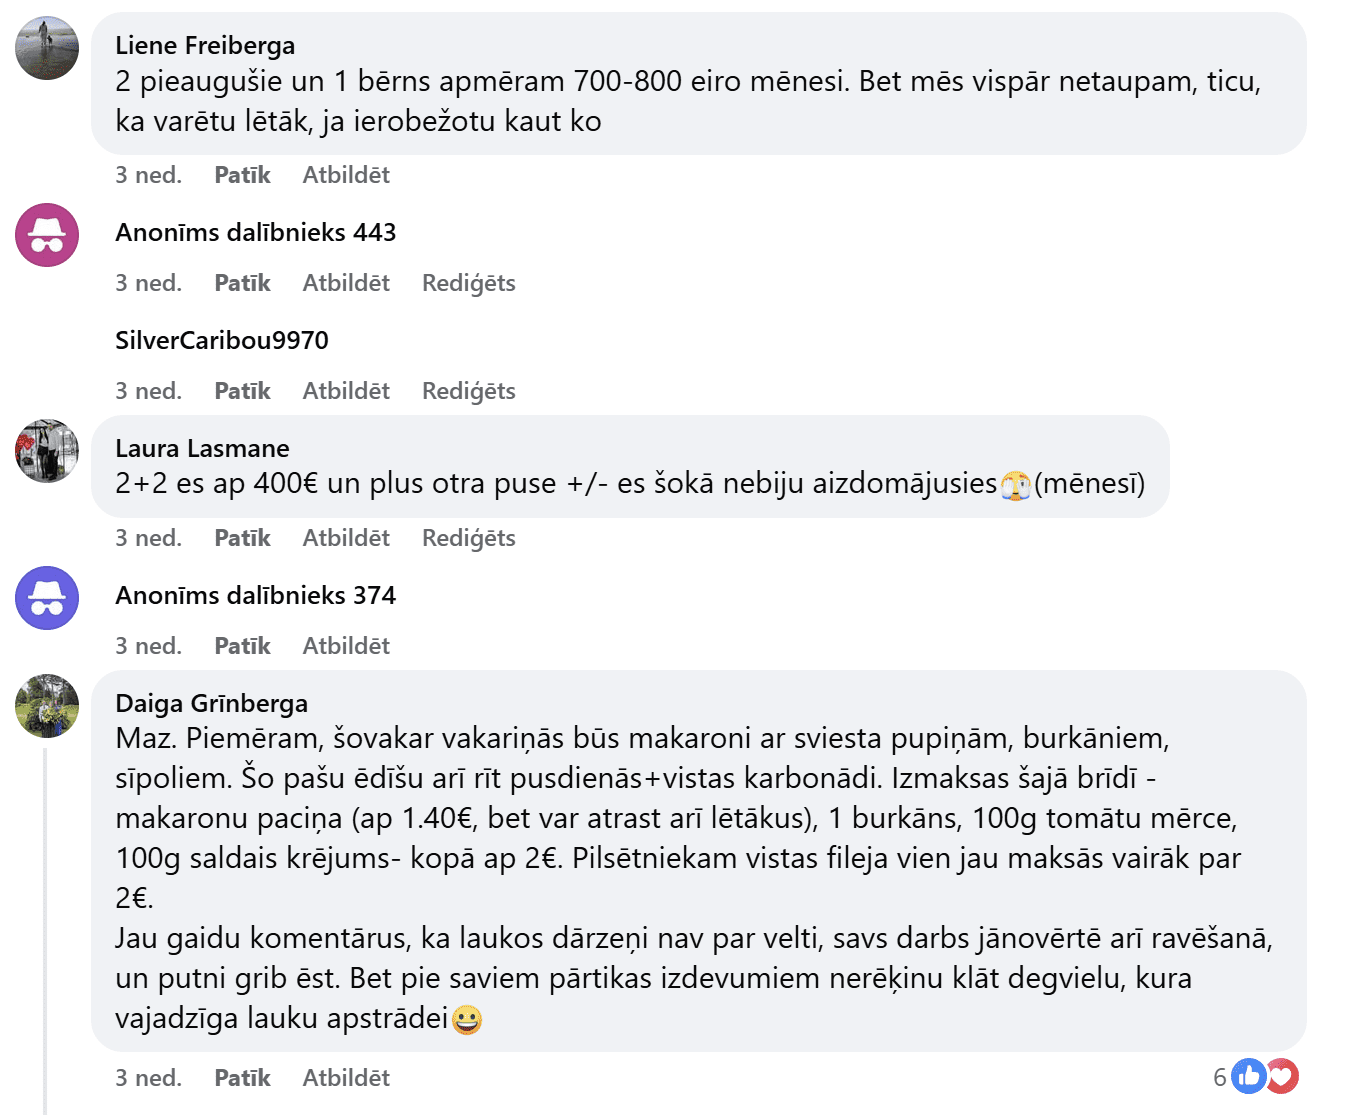Click Anonīms dalībnieks 374 purple avatar
The width and height of the screenshot is (1351, 1115).
click(x=47, y=598)
